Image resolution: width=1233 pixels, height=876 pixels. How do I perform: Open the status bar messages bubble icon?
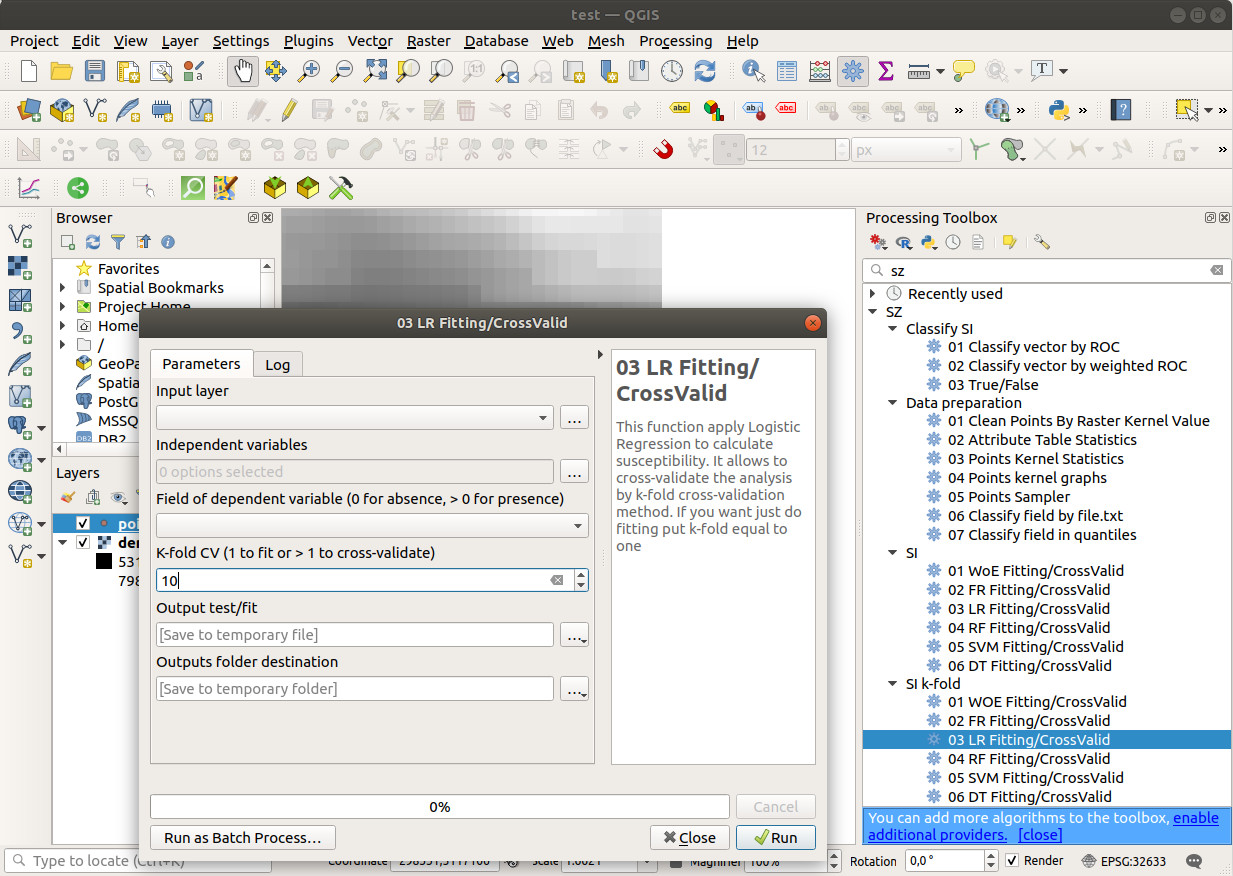coord(1194,861)
